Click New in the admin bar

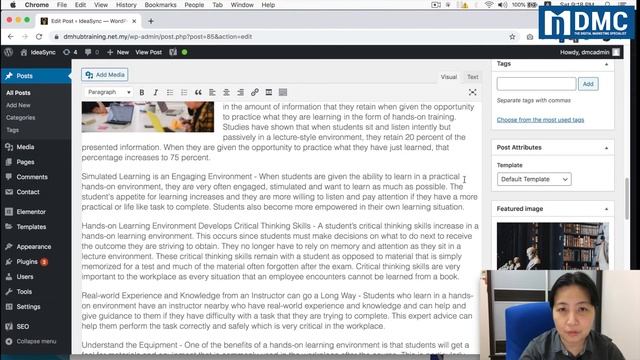pyautogui.click(x=118, y=52)
